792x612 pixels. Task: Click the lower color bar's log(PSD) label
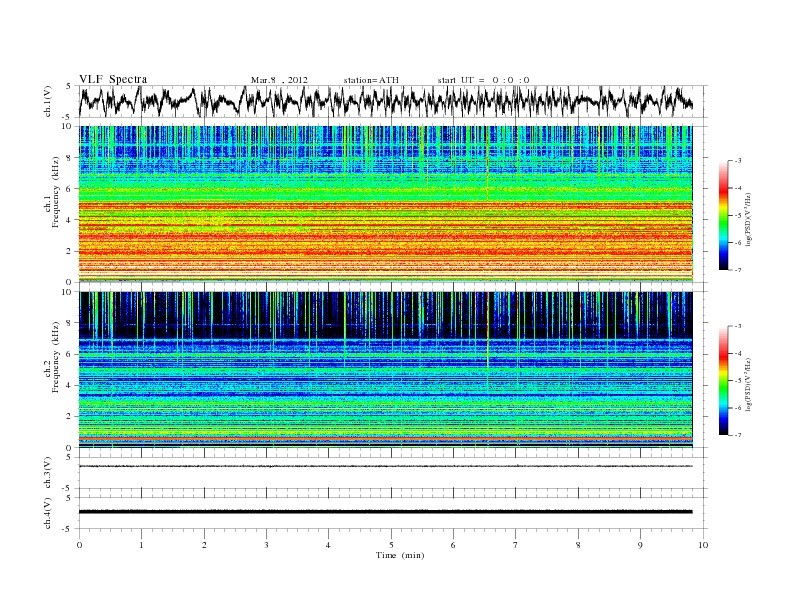tap(749, 383)
